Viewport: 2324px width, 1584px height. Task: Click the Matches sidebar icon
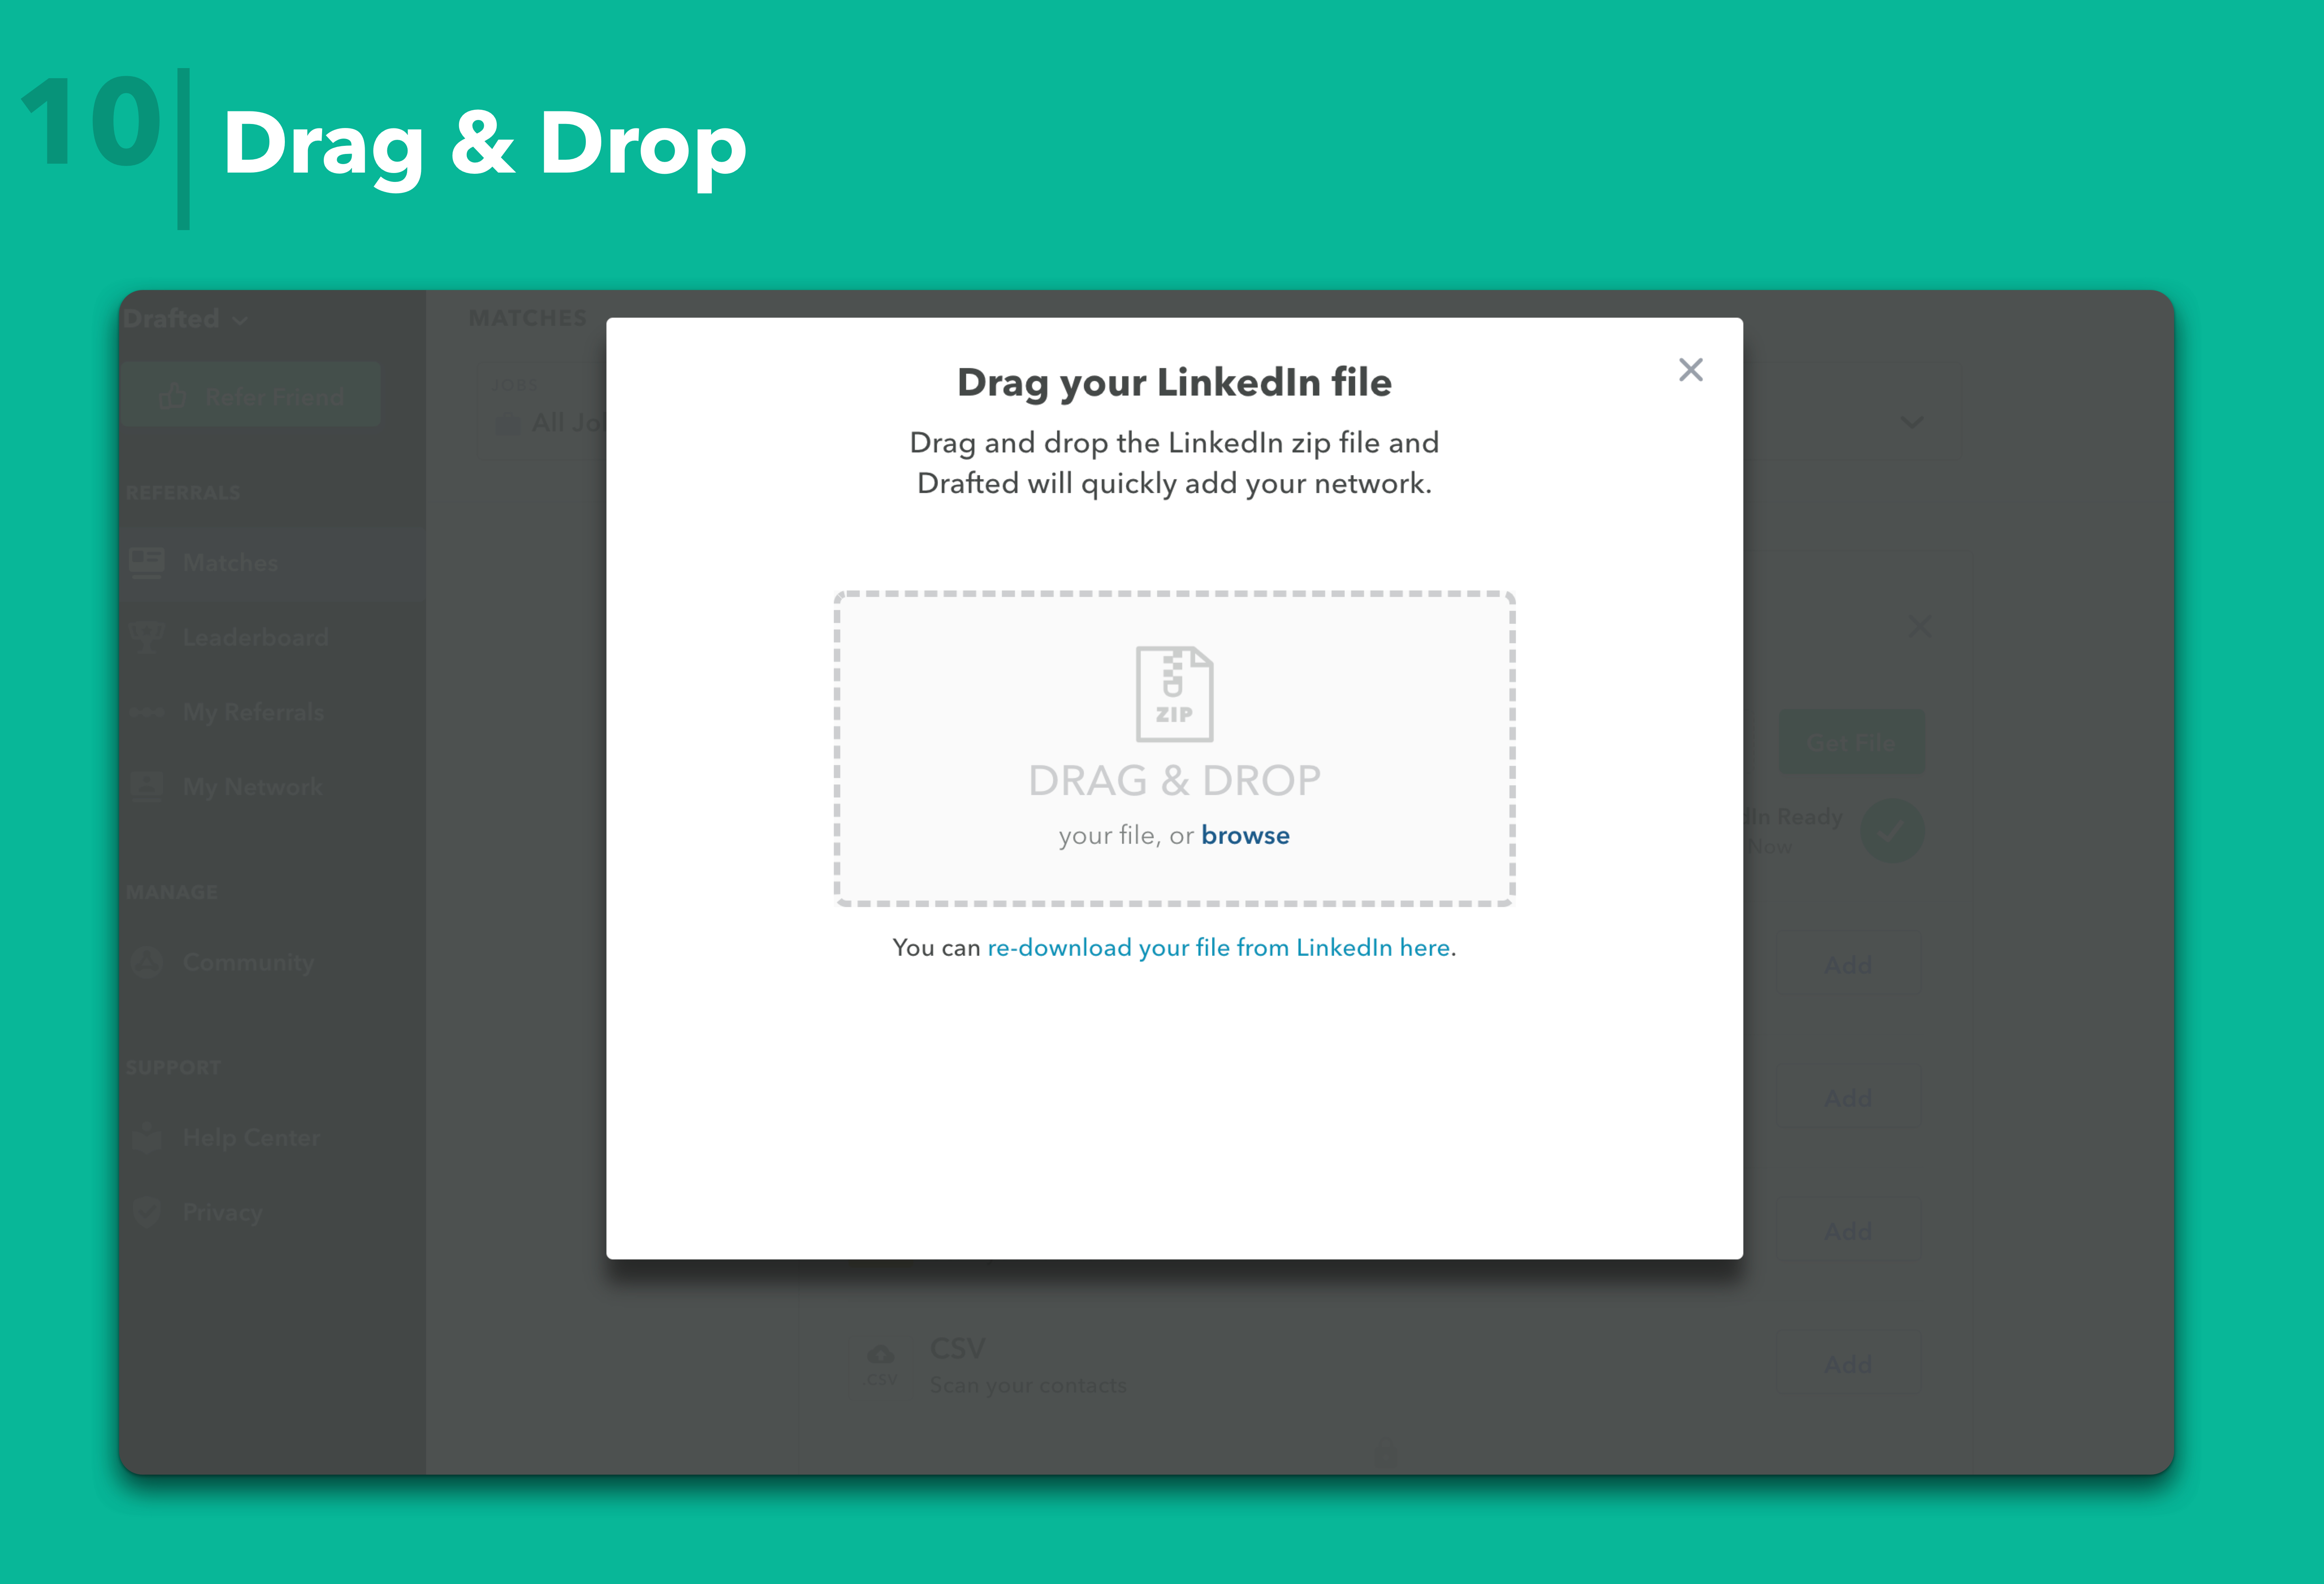[147, 563]
